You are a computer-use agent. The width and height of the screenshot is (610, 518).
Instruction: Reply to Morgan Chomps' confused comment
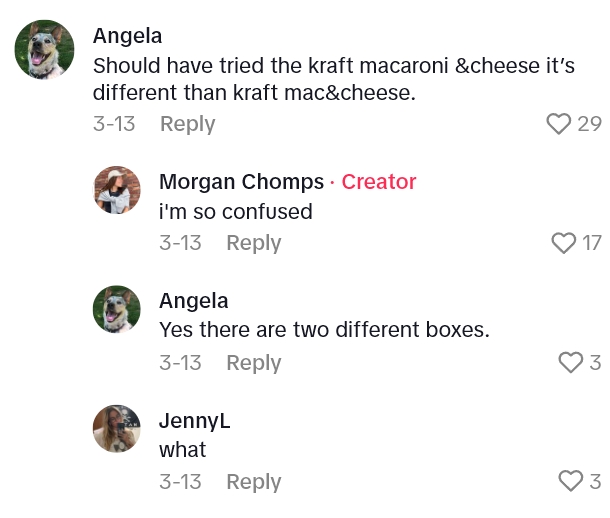[x=253, y=243]
